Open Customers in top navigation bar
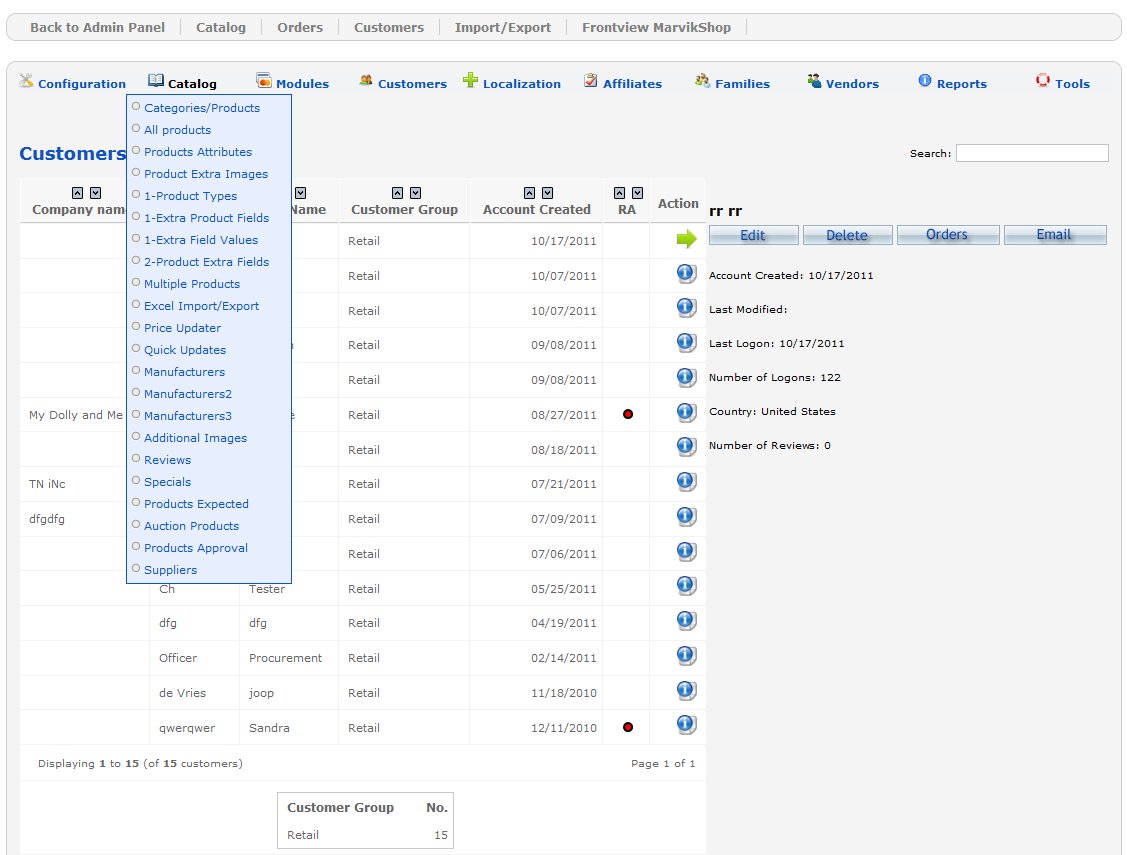This screenshot has width=1127, height=855. tap(389, 27)
